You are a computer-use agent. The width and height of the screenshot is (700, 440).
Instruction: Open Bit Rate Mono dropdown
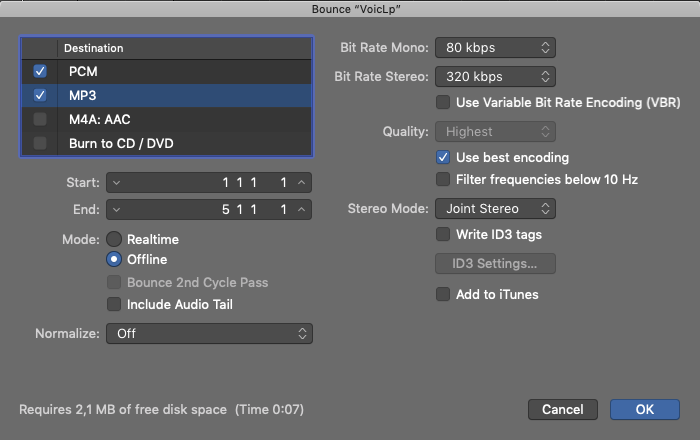coord(494,47)
